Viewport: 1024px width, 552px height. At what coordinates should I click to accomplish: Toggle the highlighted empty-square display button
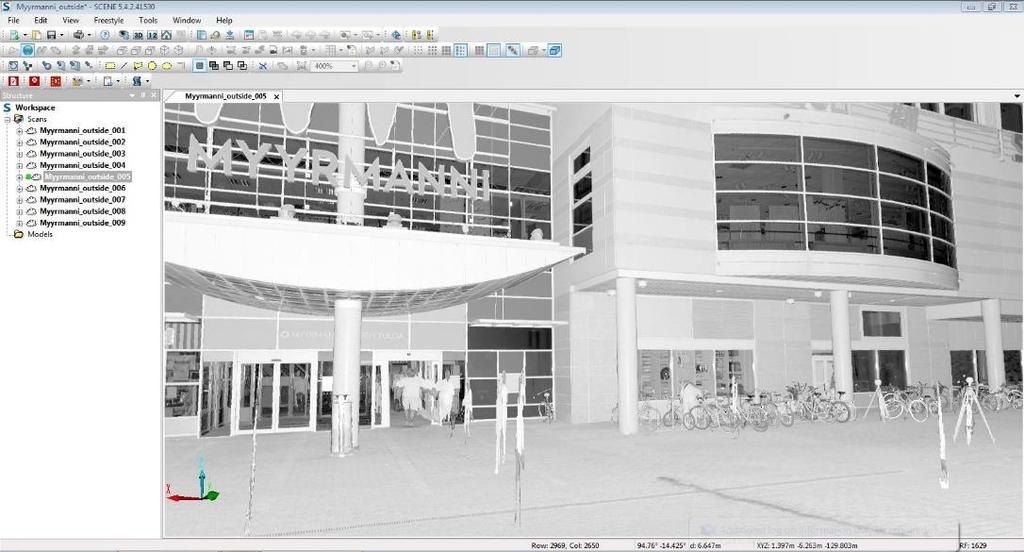(x=494, y=50)
